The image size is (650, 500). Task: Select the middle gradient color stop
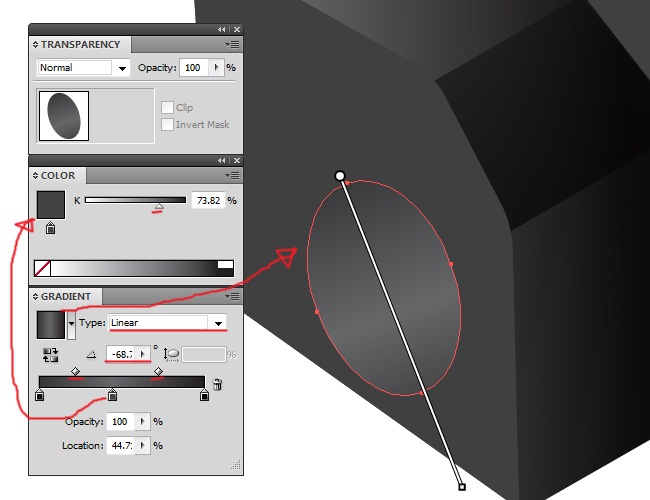[112, 395]
